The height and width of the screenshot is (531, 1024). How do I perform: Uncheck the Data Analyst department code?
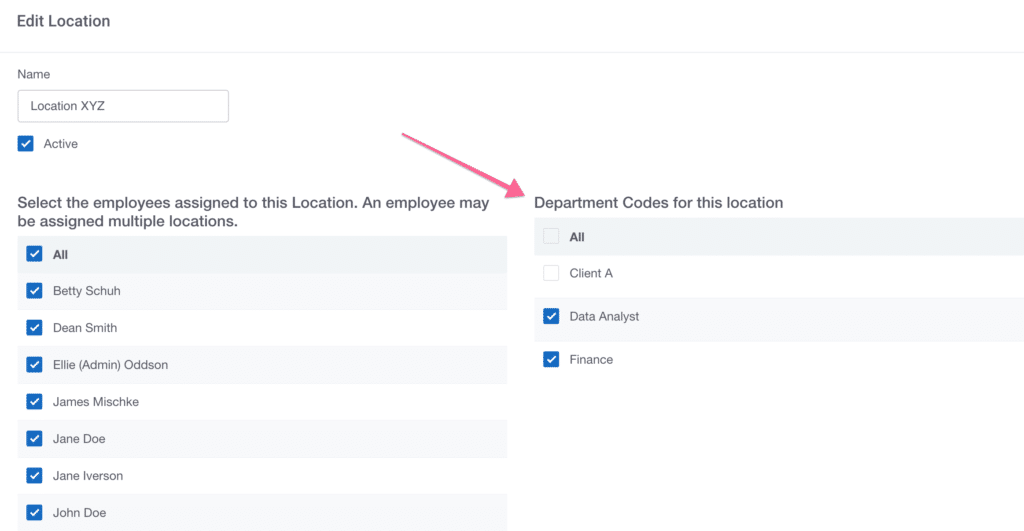click(551, 316)
